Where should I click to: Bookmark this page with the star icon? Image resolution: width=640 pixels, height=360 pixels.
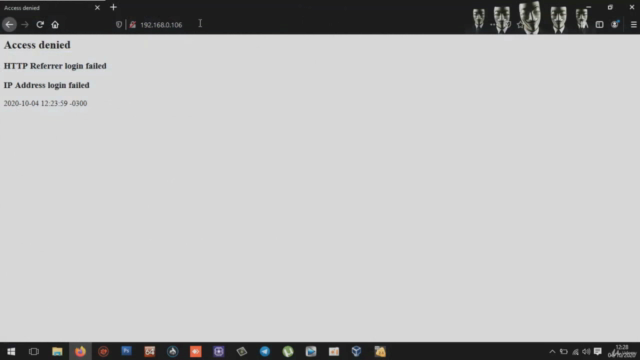click(520, 24)
